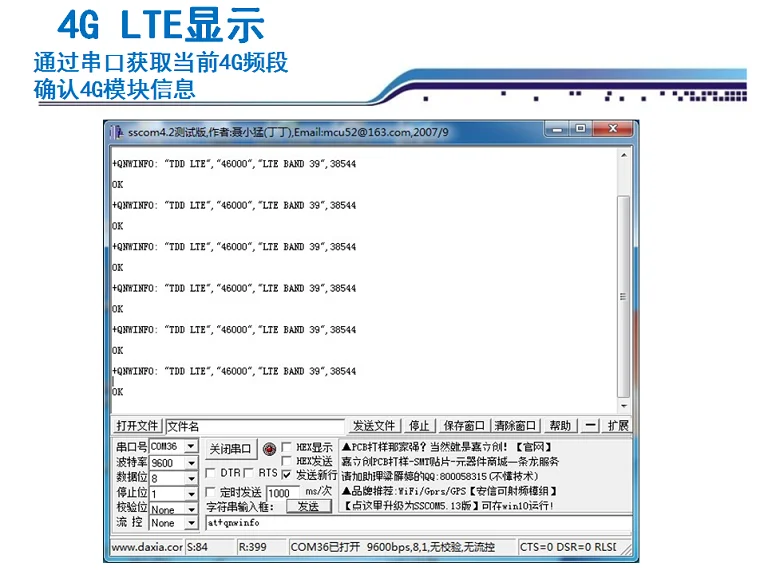Open the 流控 None dropdown
Viewport: 760px width, 578px height.
191,523
